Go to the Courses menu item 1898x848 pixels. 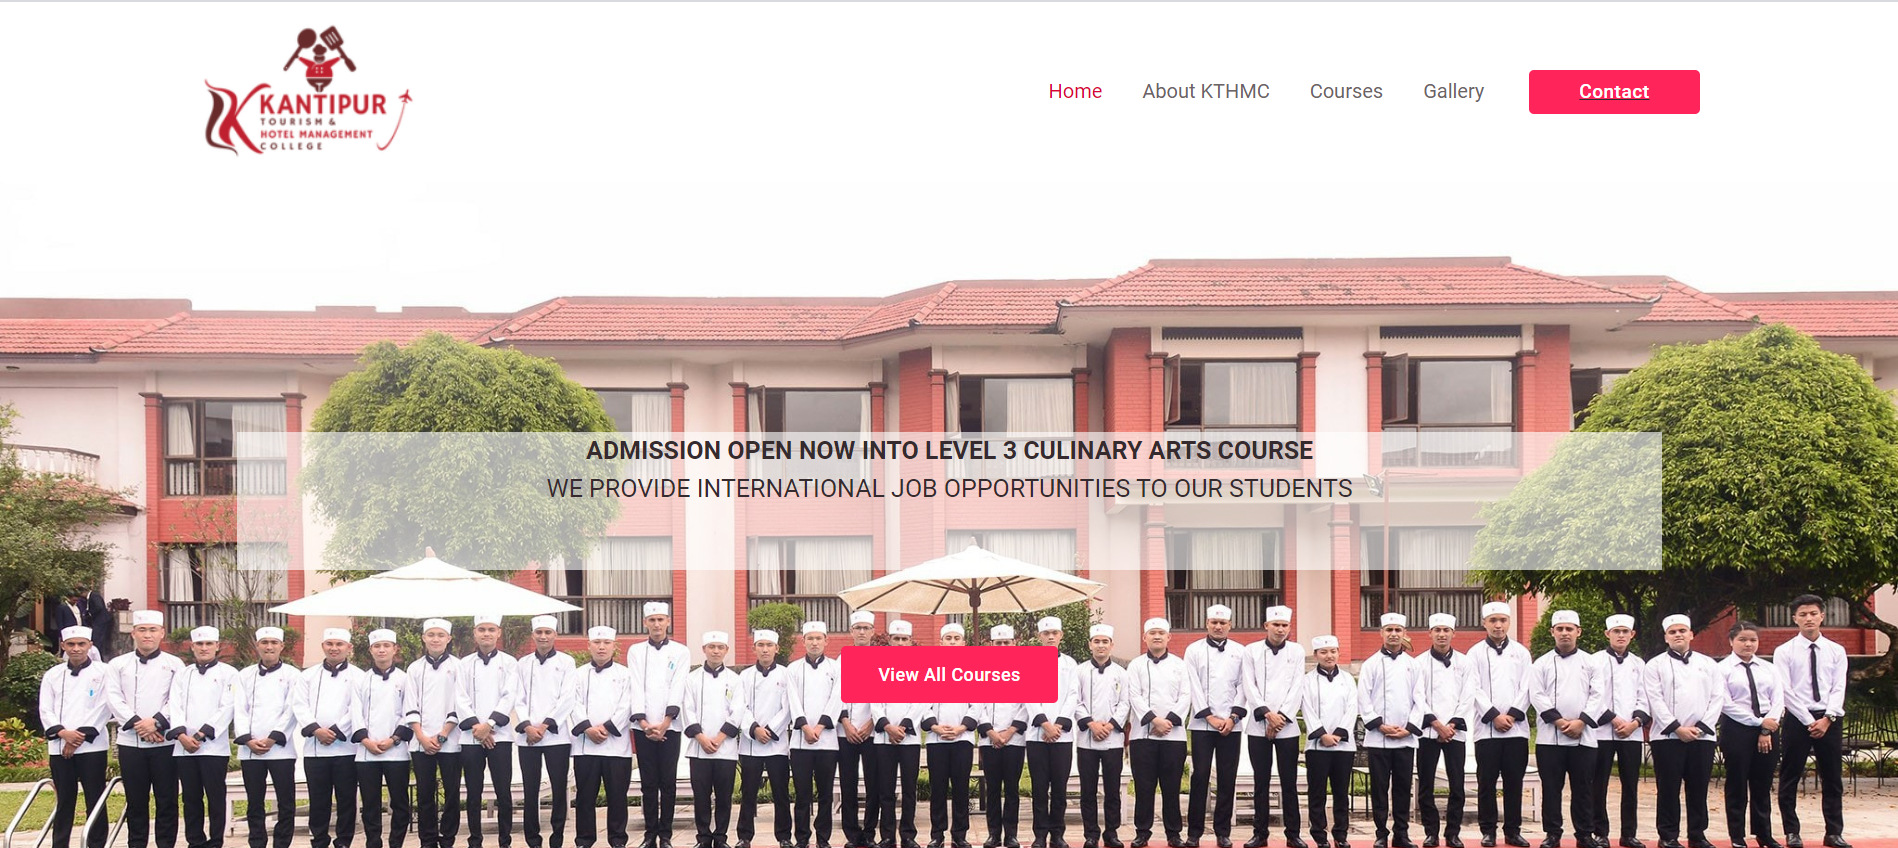(x=1346, y=91)
